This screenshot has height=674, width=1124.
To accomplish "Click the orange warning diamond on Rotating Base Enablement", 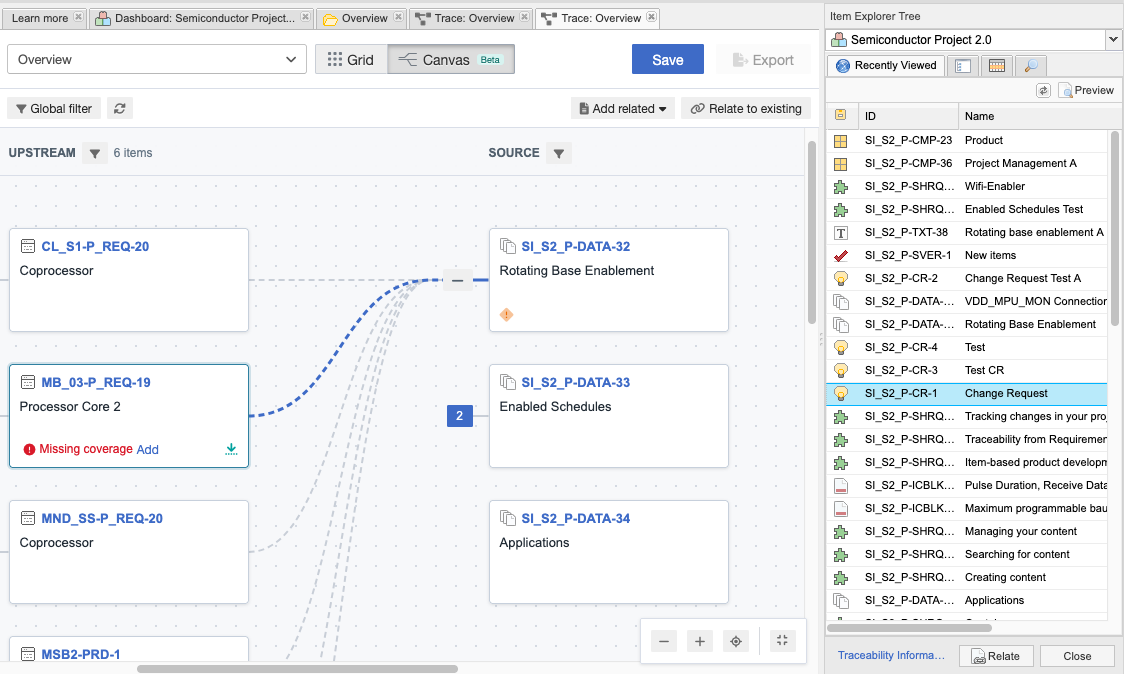I will 506,314.
